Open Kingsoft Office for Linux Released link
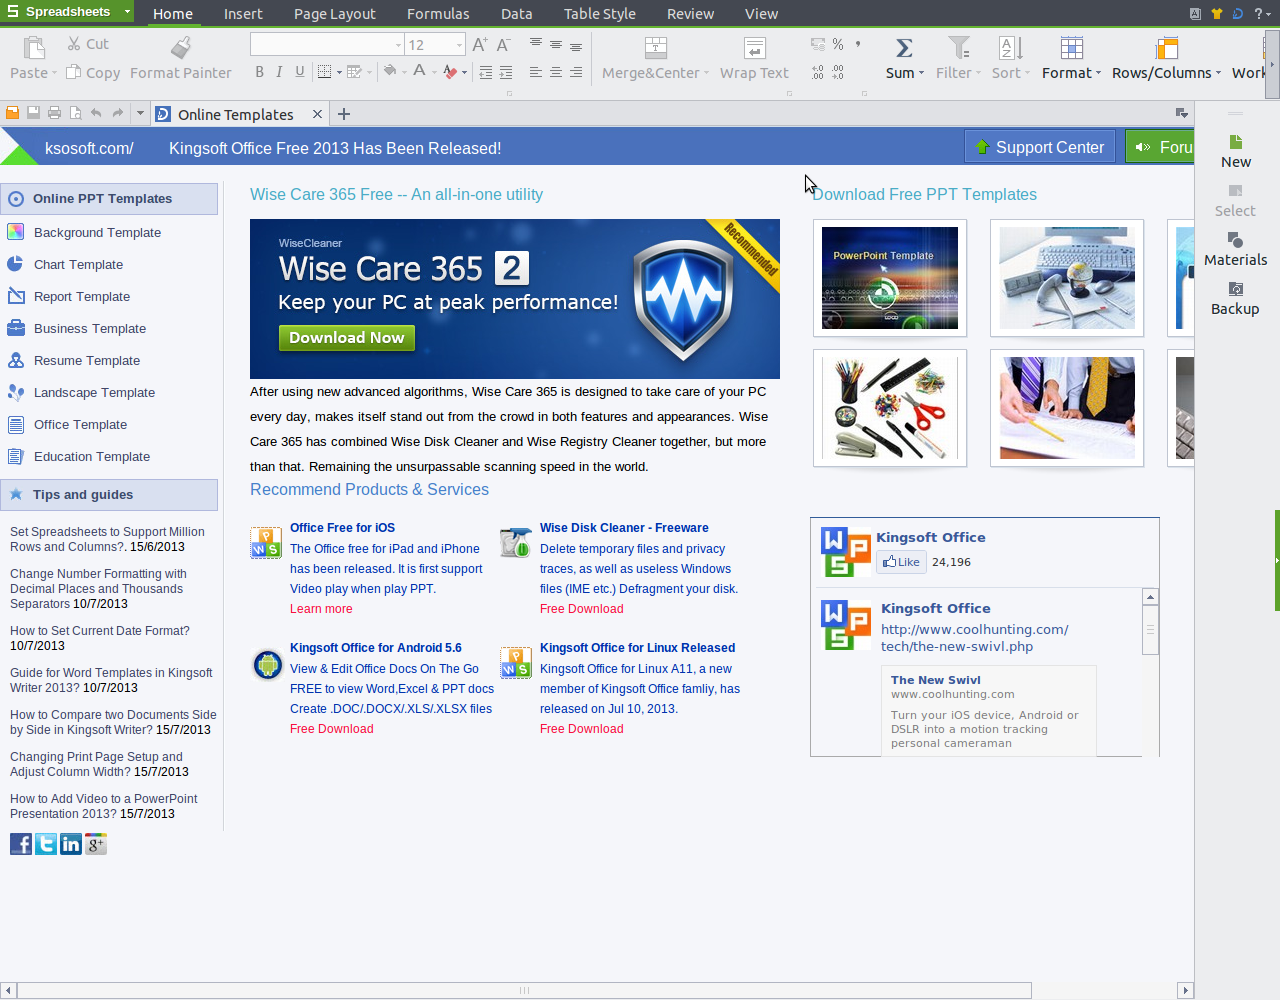Viewport: 1280px width, 1000px height. click(x=637, y=648)
